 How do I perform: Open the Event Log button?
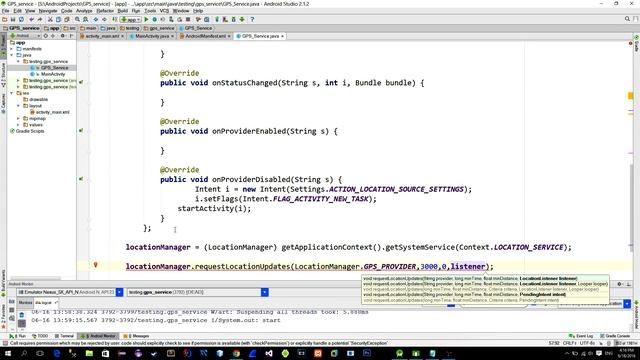[581, 336]
